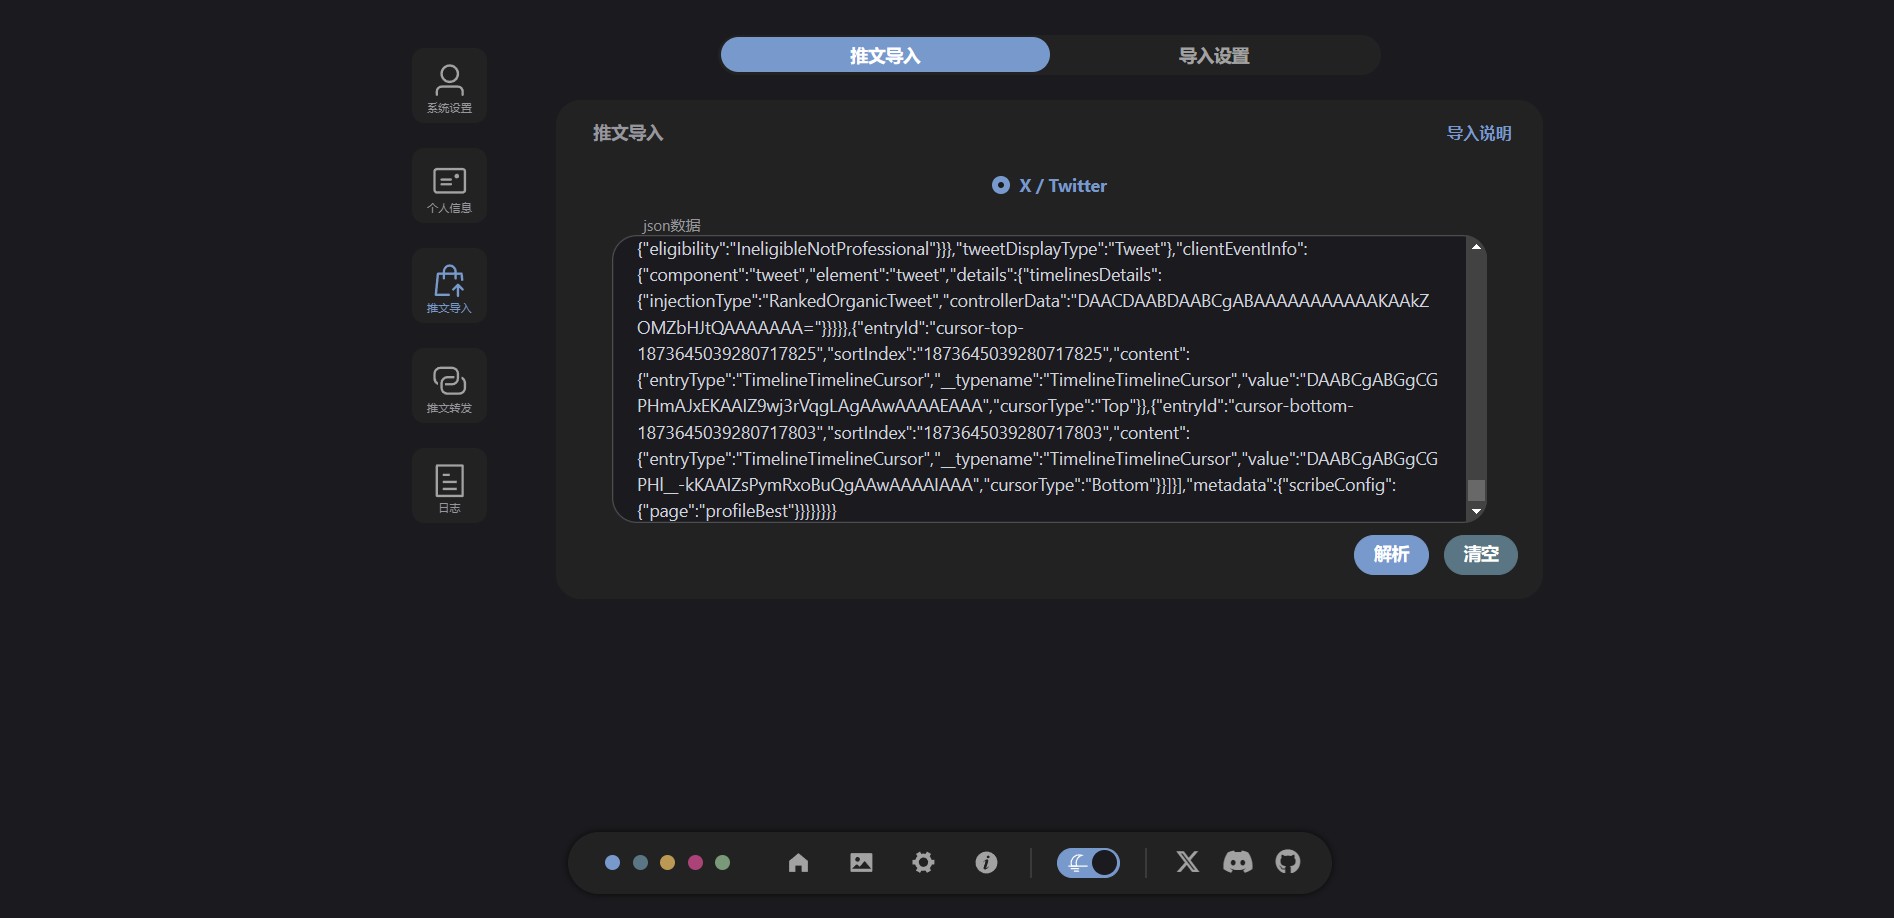The width and height of the screenshot is (1894, 918).
Task: Open the 导入说明 link
Action: tap(1478, 134)
